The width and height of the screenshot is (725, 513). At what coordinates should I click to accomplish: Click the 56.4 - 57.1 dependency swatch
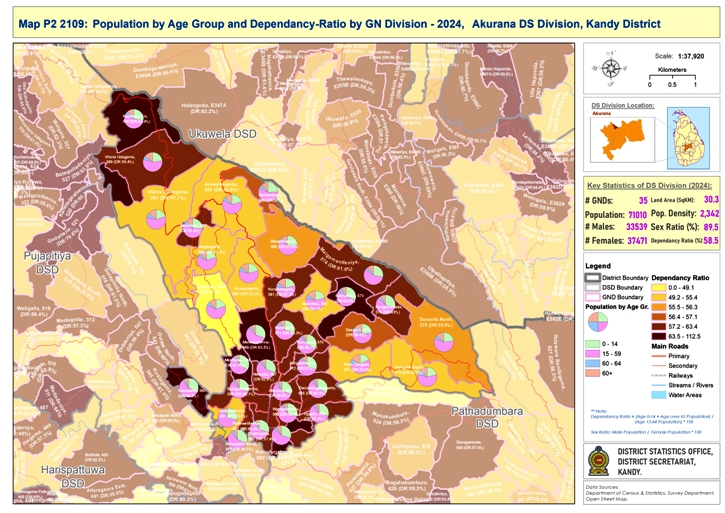coord(658,317)
